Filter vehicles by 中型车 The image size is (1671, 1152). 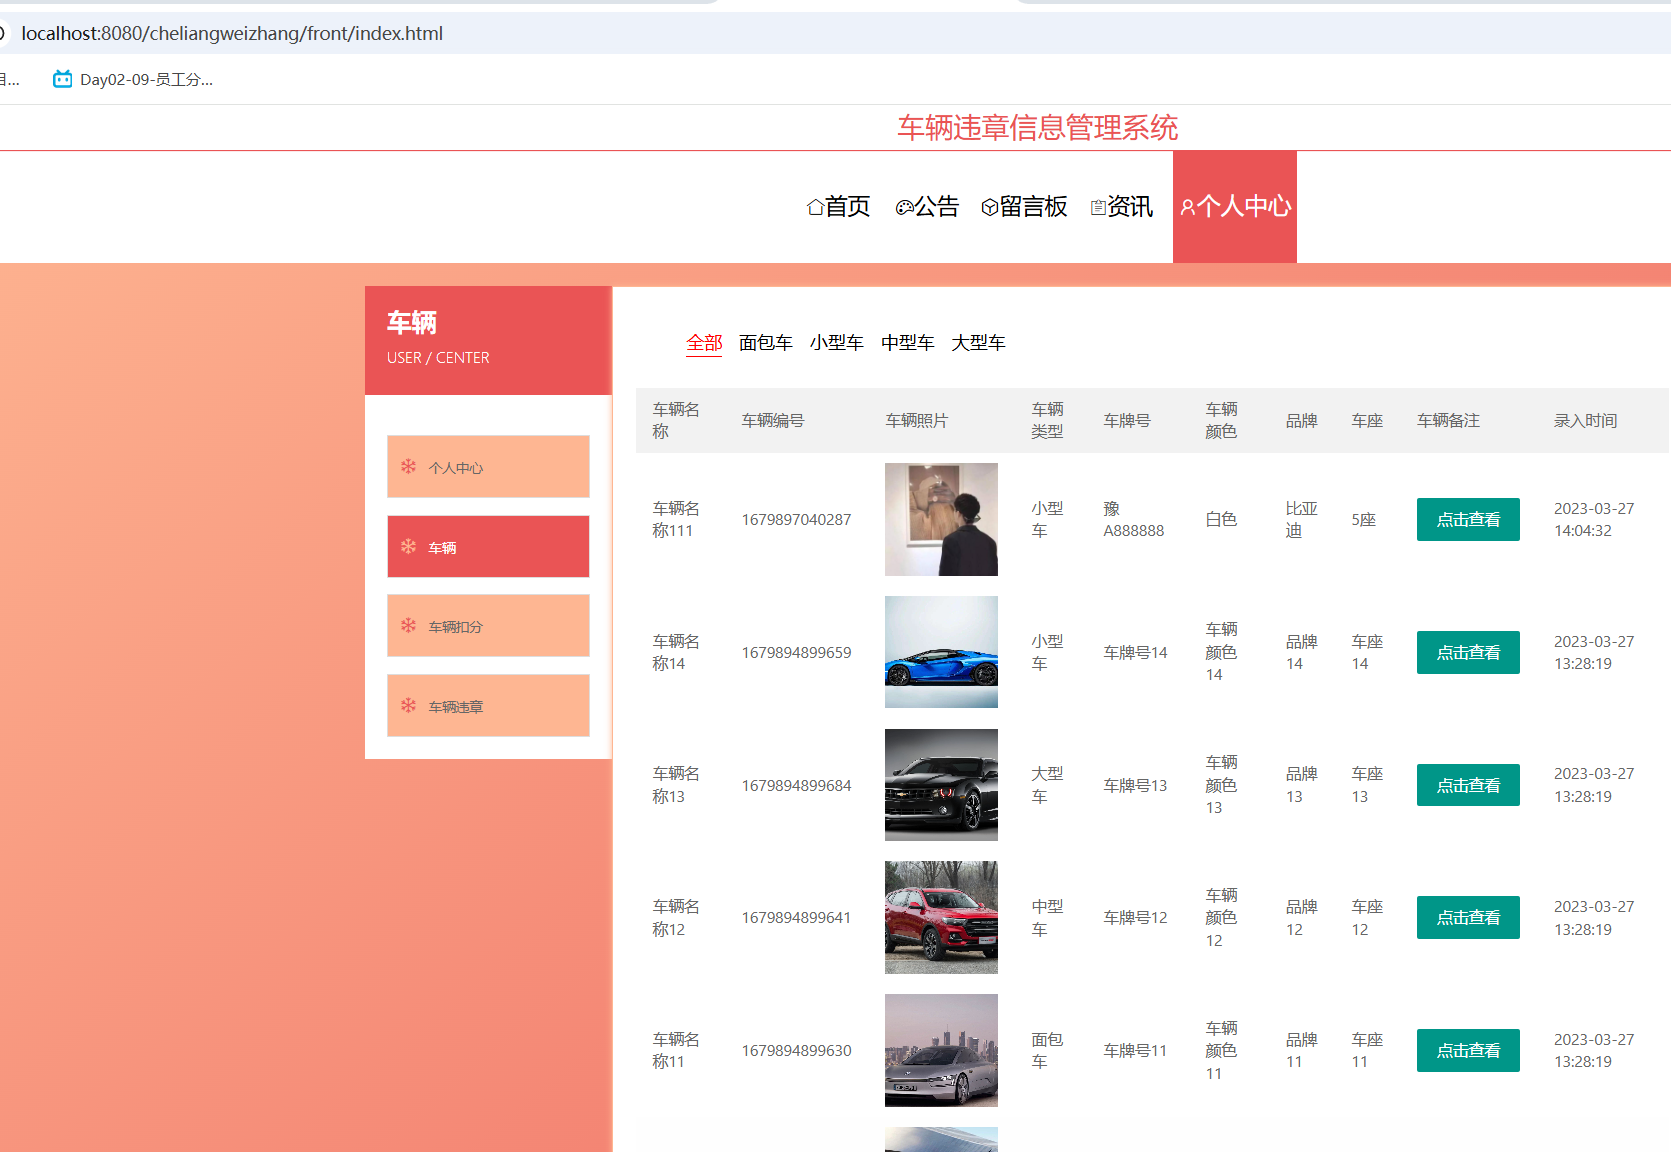click(x=908, y=343)
